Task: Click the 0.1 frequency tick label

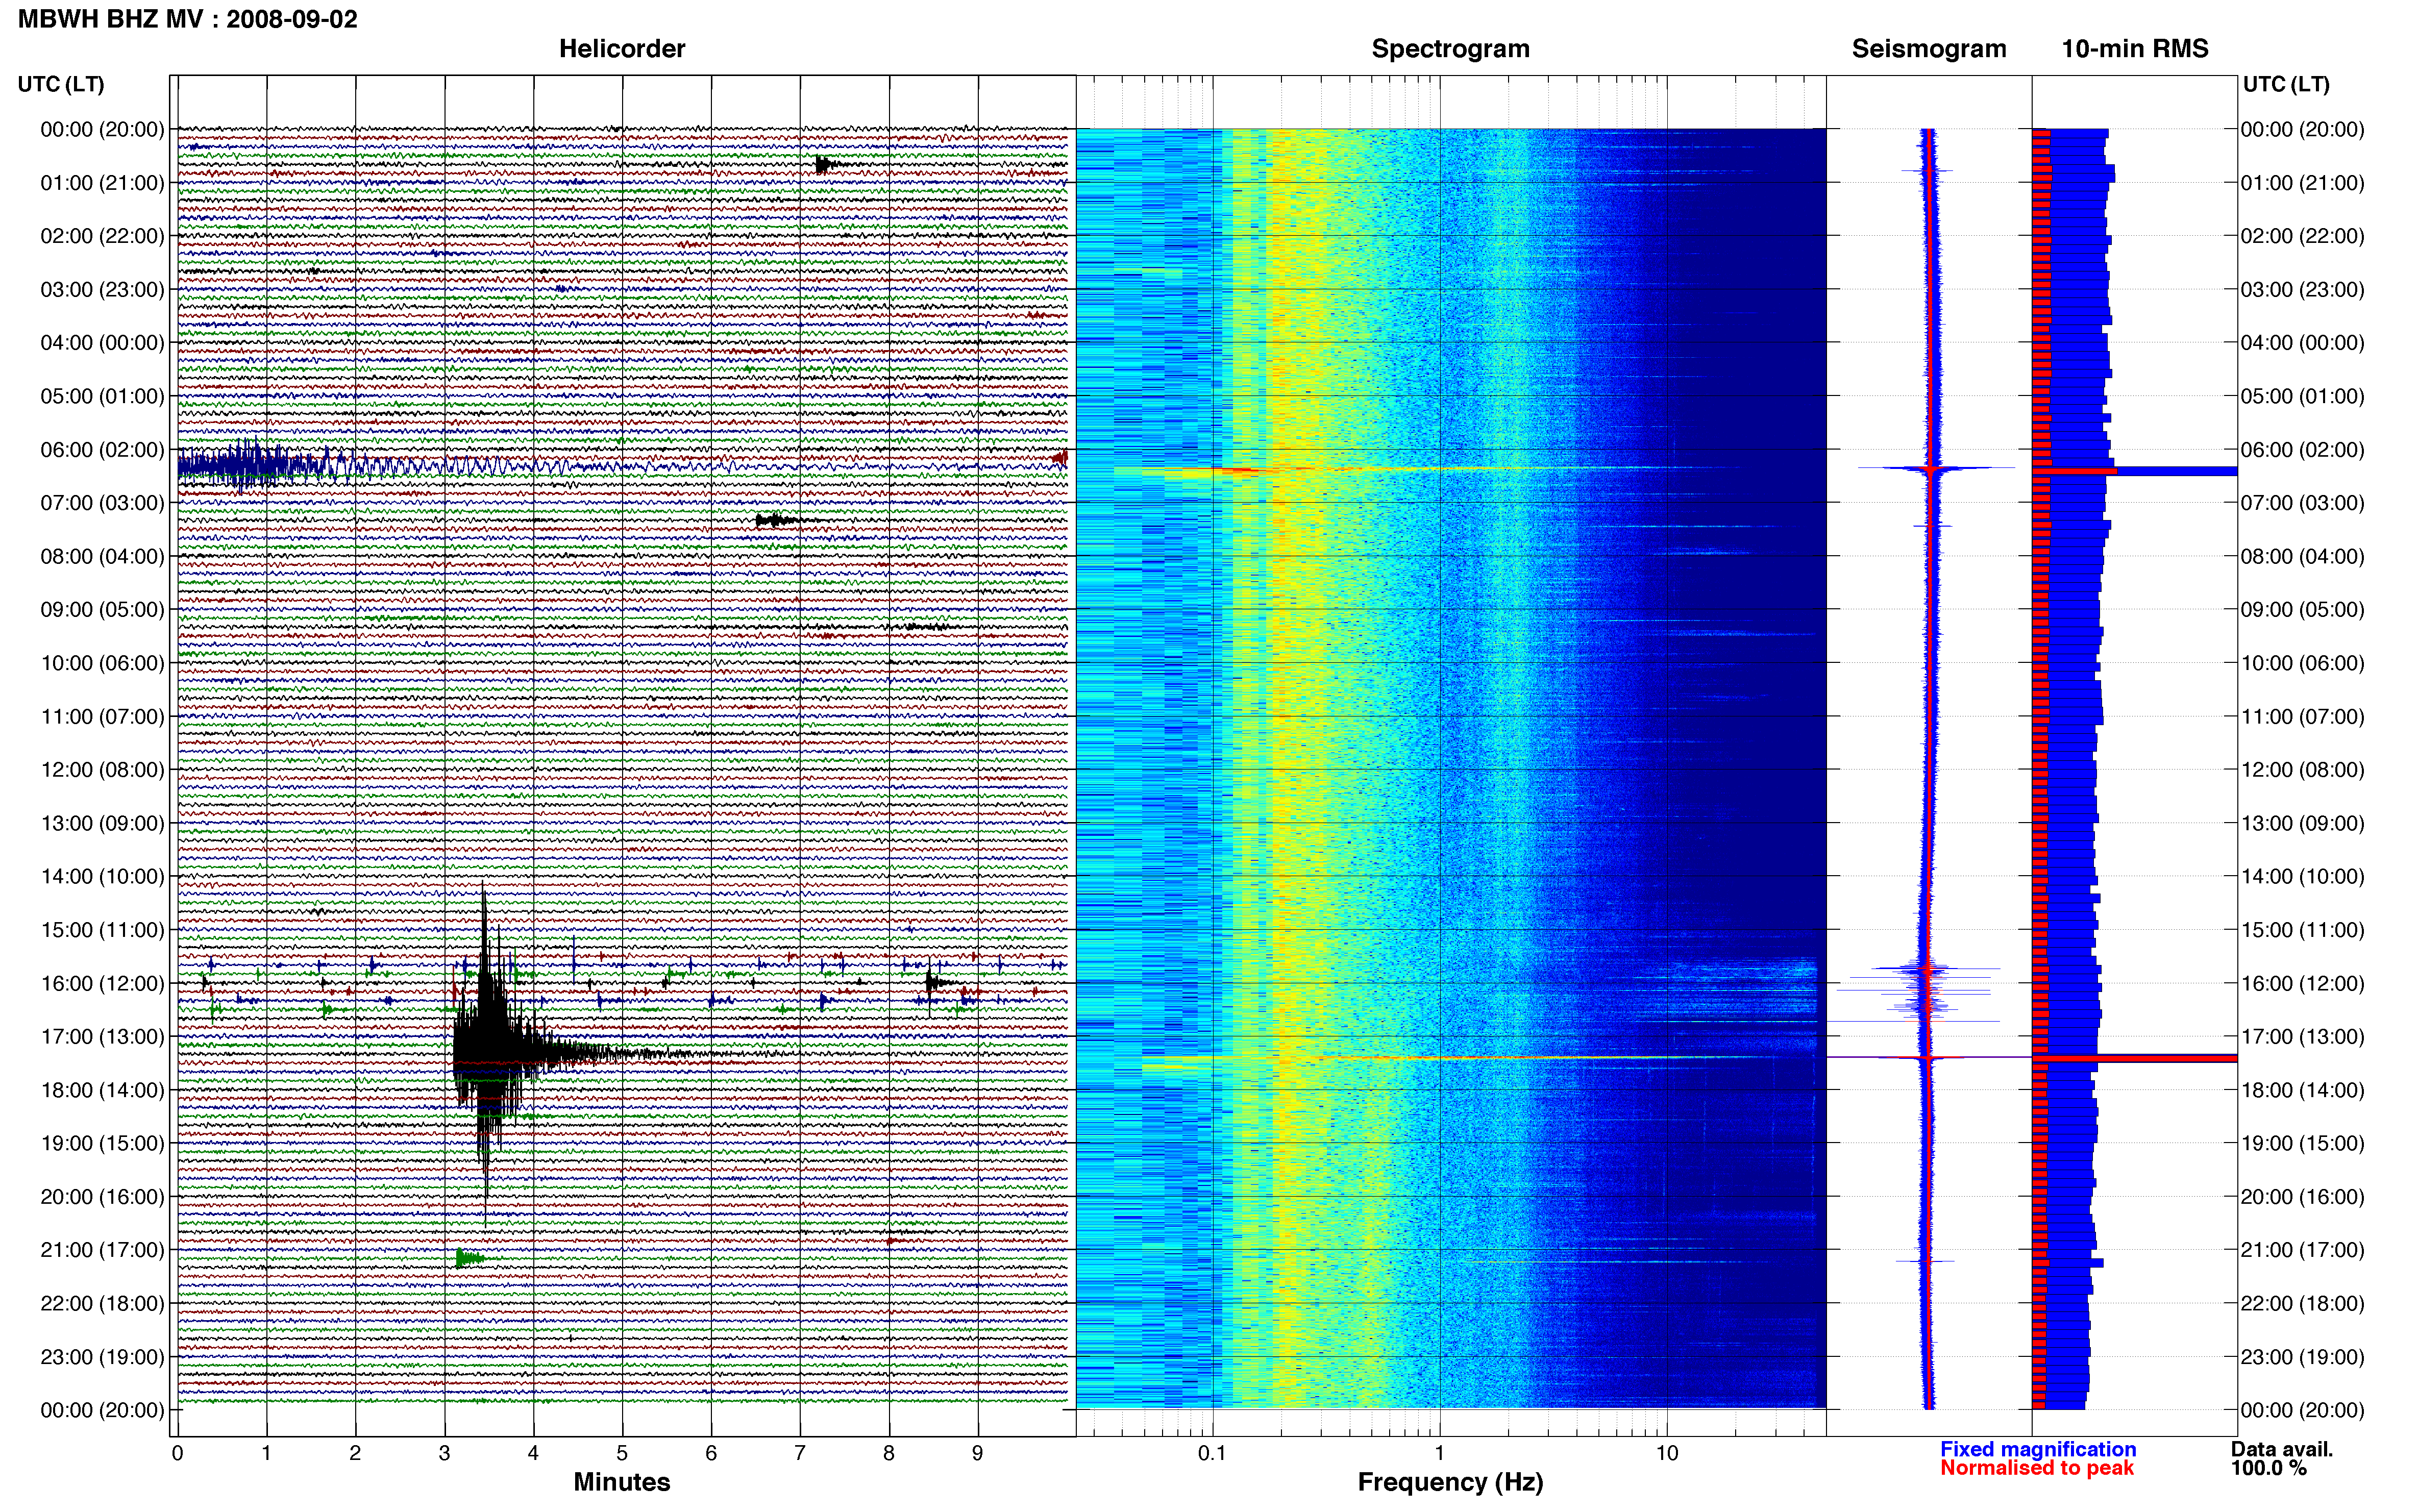Action: [x=1212, y=1453]
